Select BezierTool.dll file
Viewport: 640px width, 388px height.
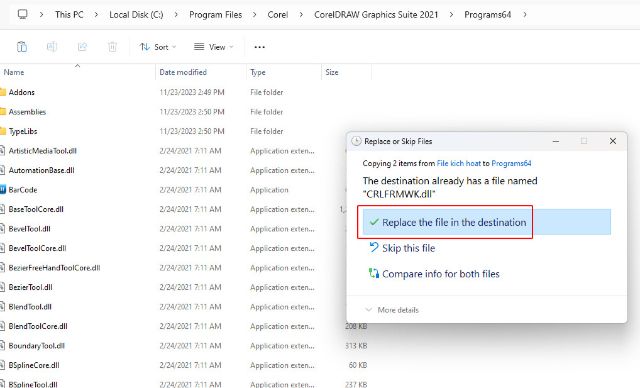[x=30, y=287]
